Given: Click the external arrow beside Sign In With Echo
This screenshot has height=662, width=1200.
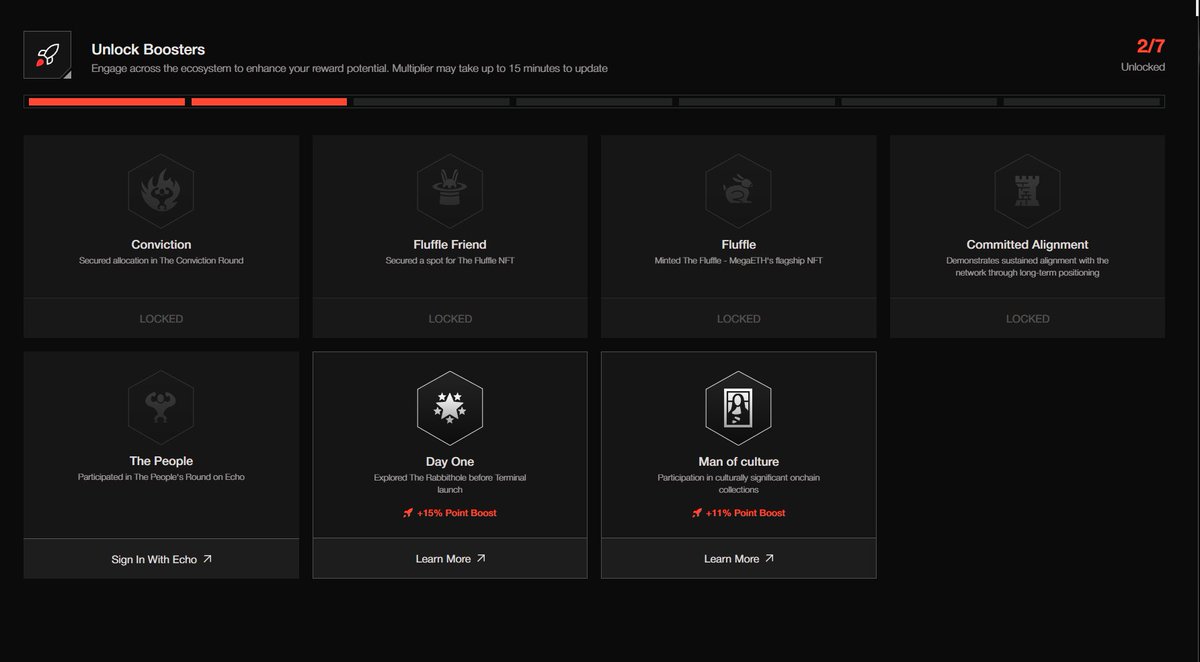Looking at the screenshot, I should [207, 559].
